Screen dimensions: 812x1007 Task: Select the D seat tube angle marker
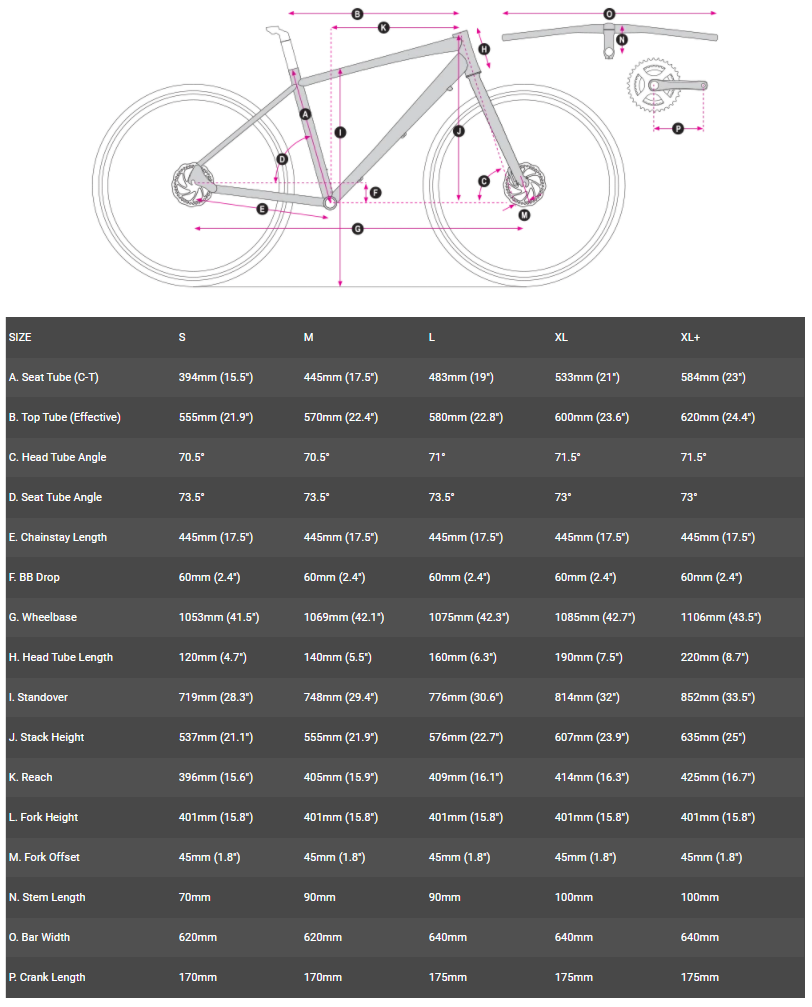coord(282,159)
